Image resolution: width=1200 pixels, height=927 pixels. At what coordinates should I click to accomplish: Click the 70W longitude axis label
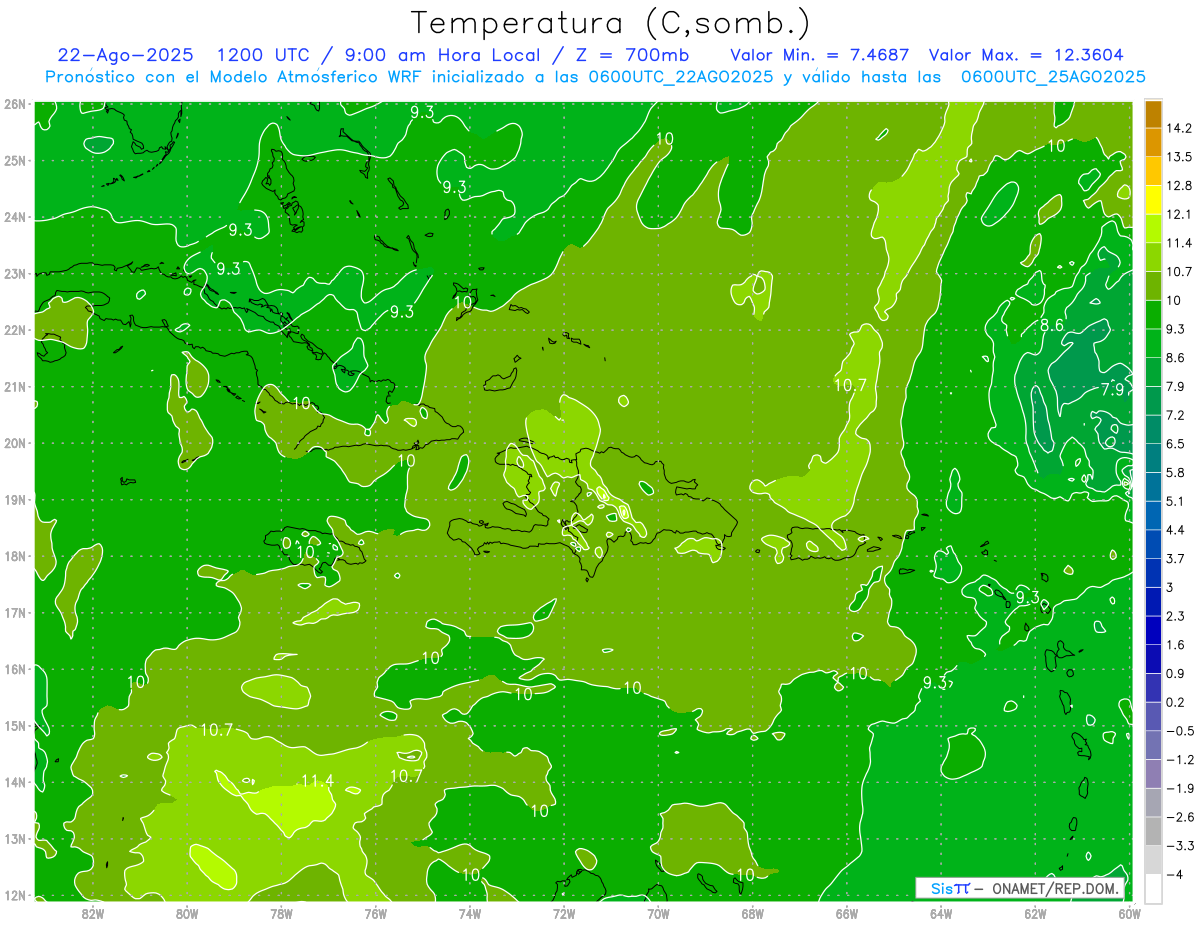(658, 913)
